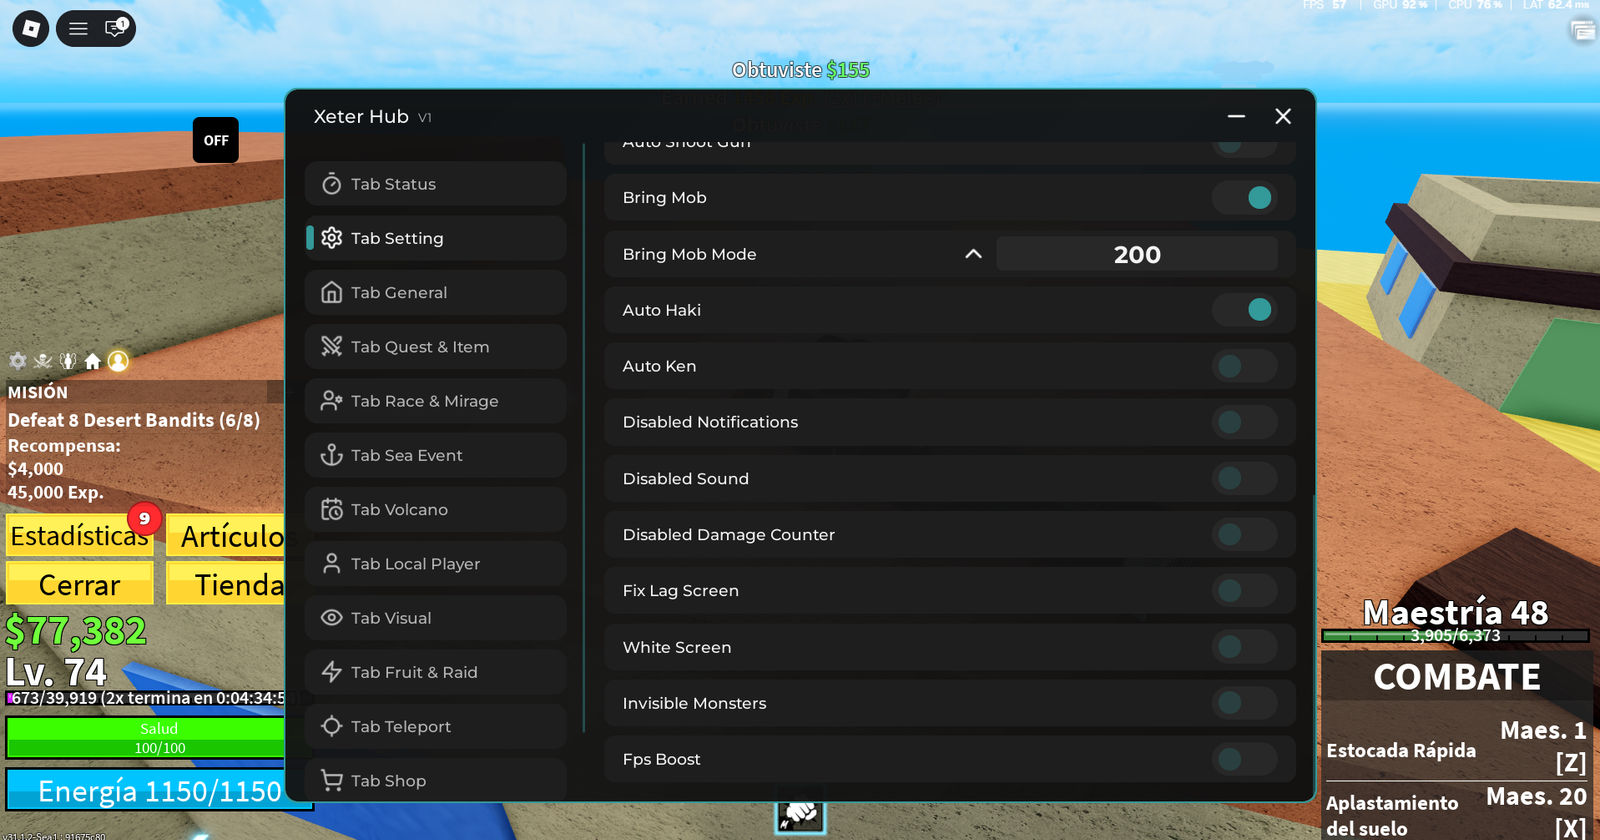
Task: Click the lightning bolt icon of Tab Fruit & Raid
Action: [332, 672]
